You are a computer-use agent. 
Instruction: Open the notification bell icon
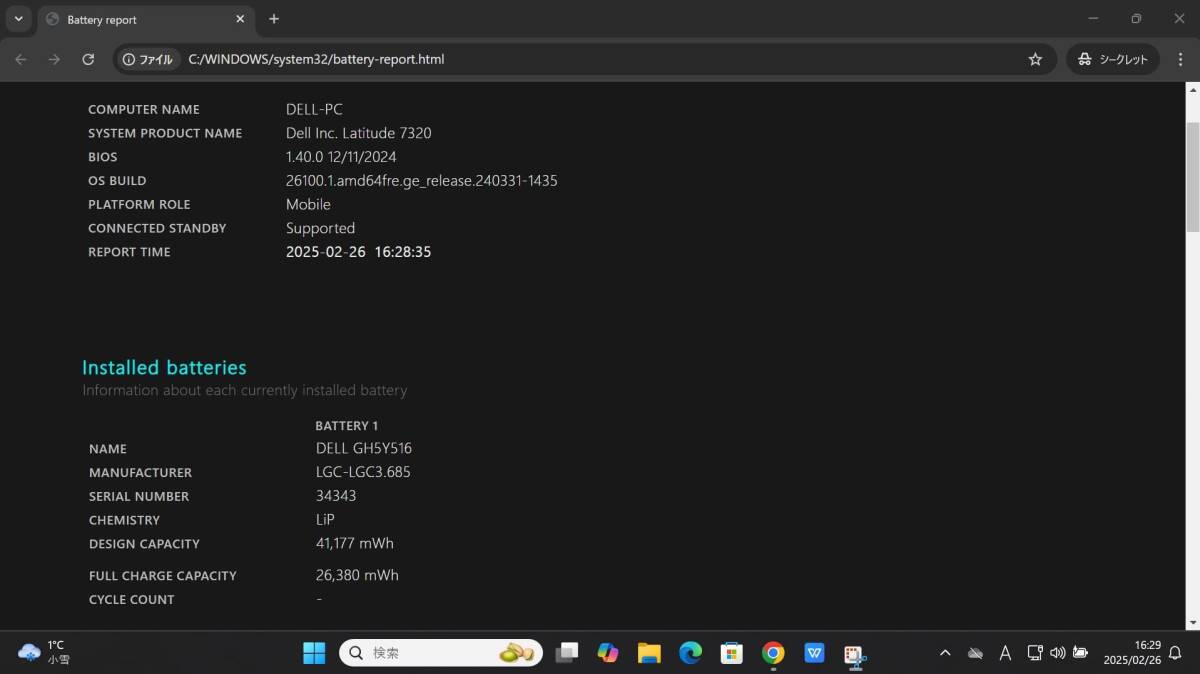point(1175,653)
